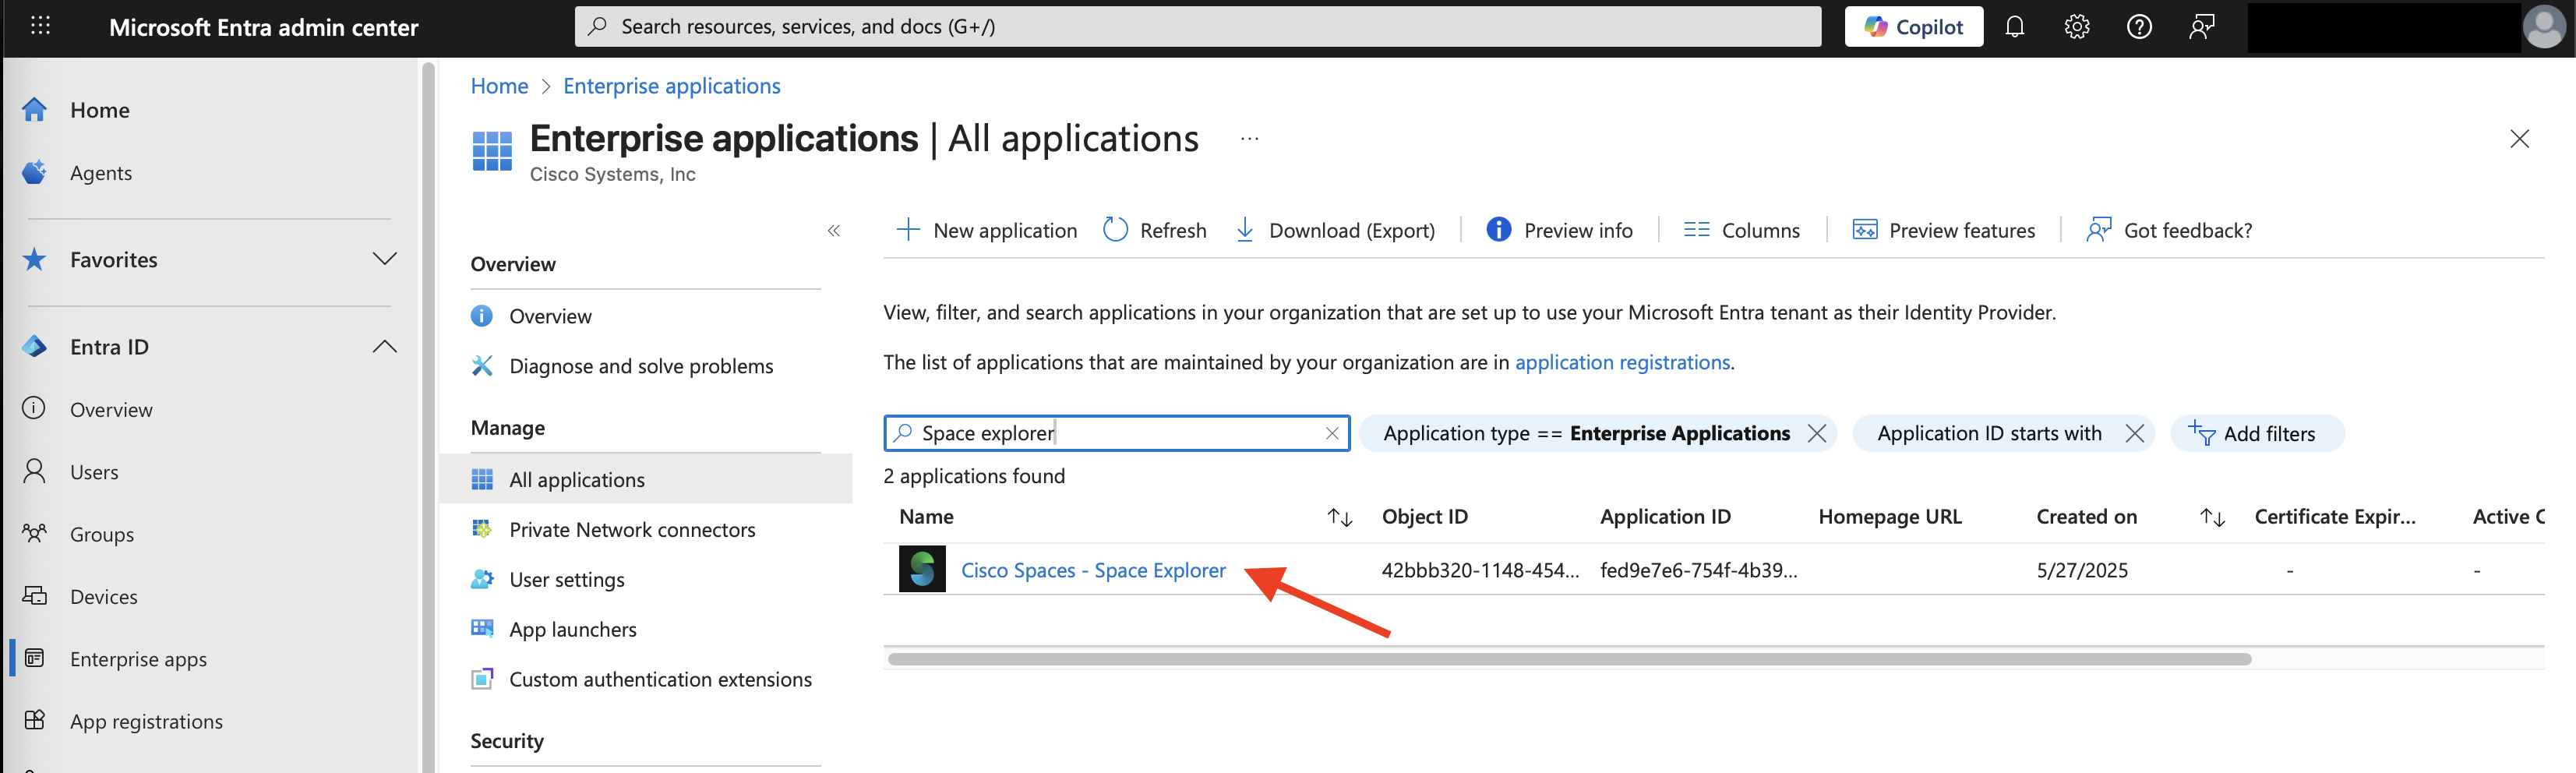The image size is (2576, 773).
Task: Expand the Favorites section
Action: [x=385, y=259]
